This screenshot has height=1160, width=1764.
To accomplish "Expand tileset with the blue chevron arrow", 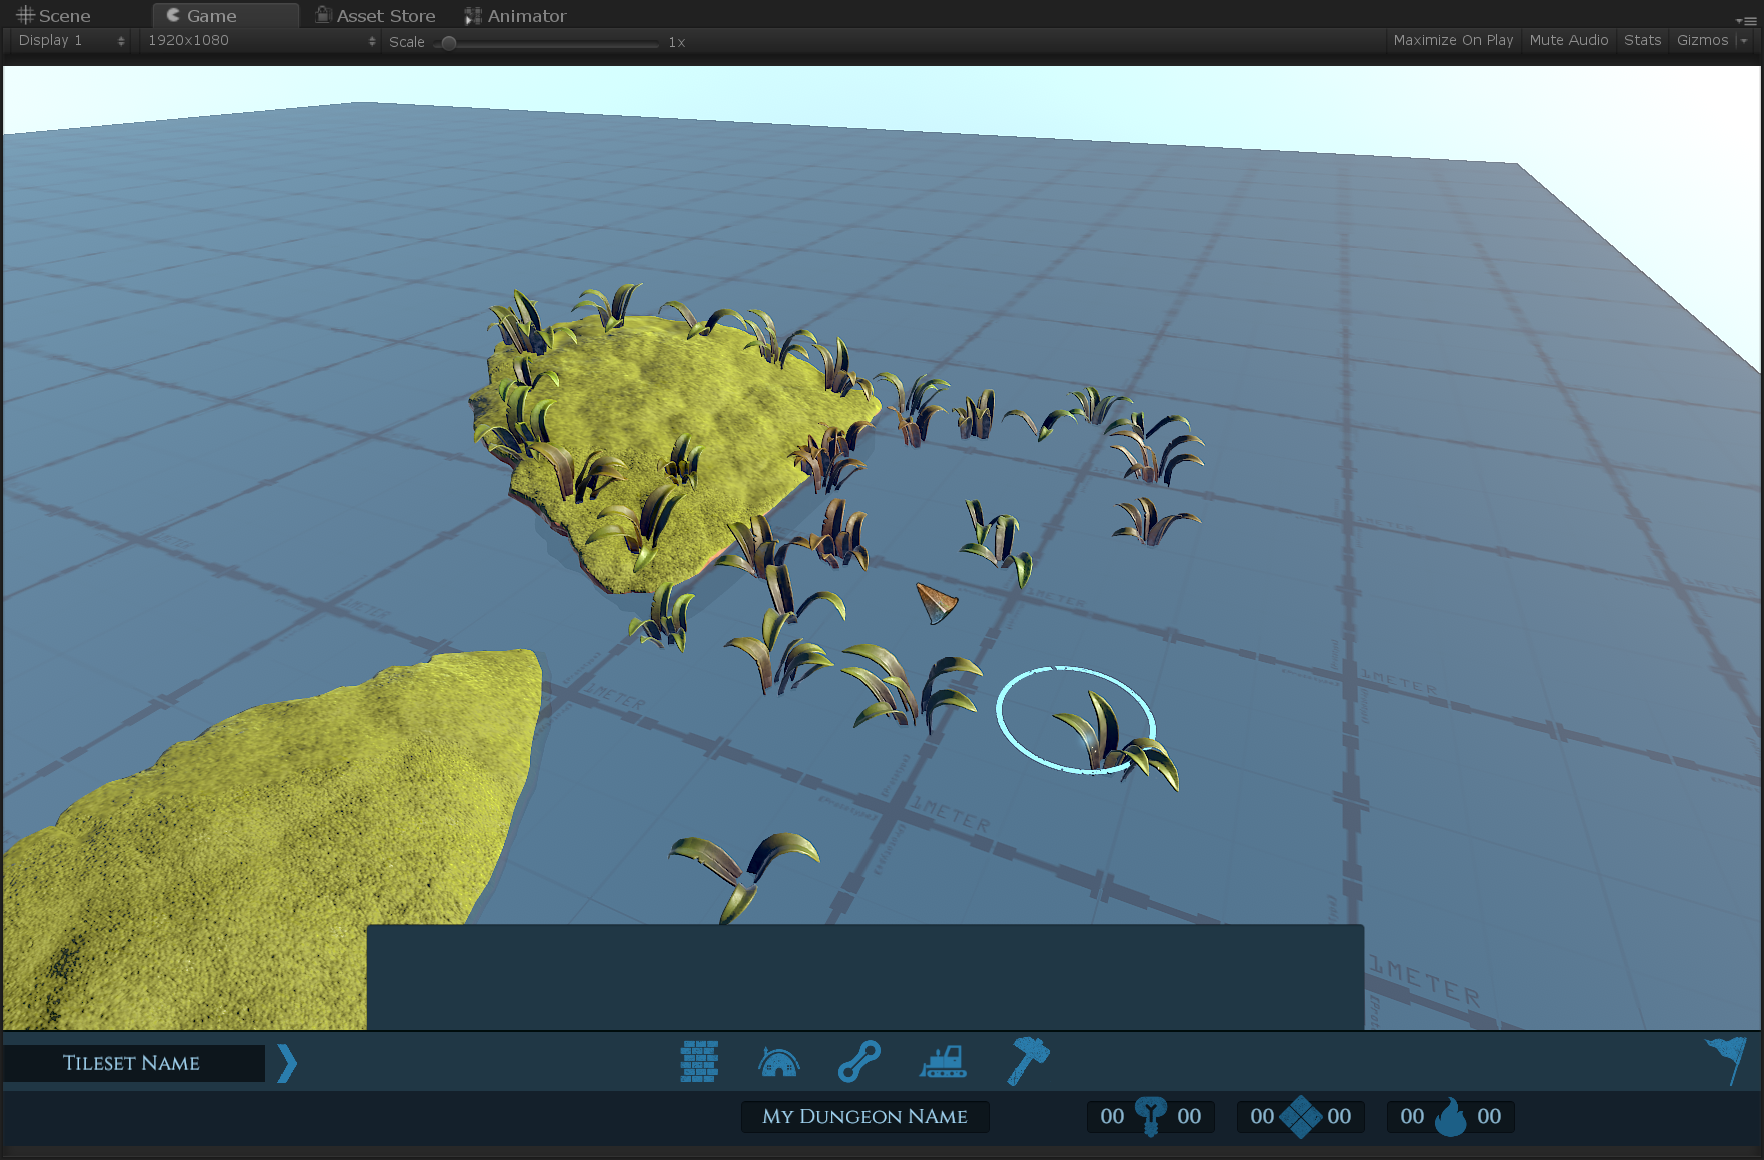I will [287, 1063].
